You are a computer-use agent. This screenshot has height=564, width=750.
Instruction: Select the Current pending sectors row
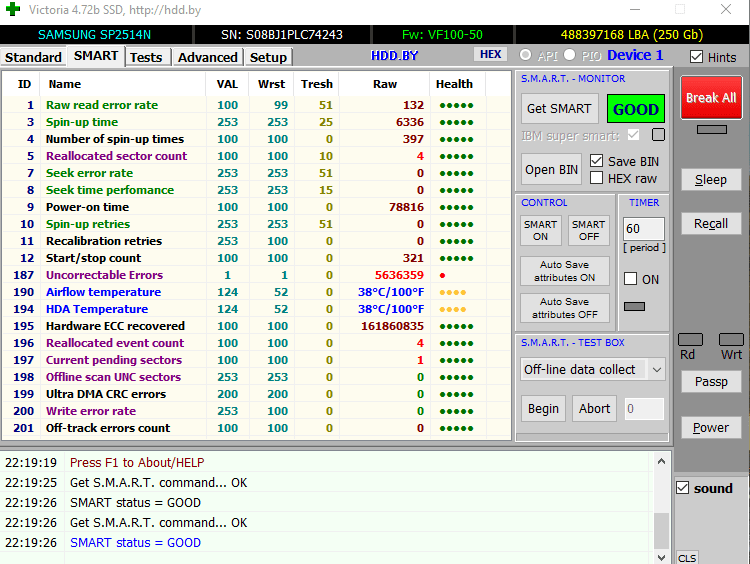click(257, 360)
